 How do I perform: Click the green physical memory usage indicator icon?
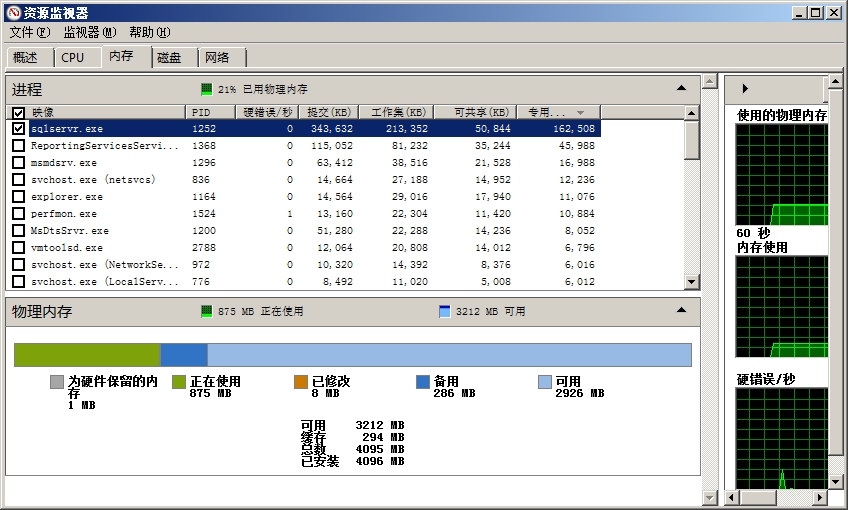pyautogui.click(x=207, y=89)
